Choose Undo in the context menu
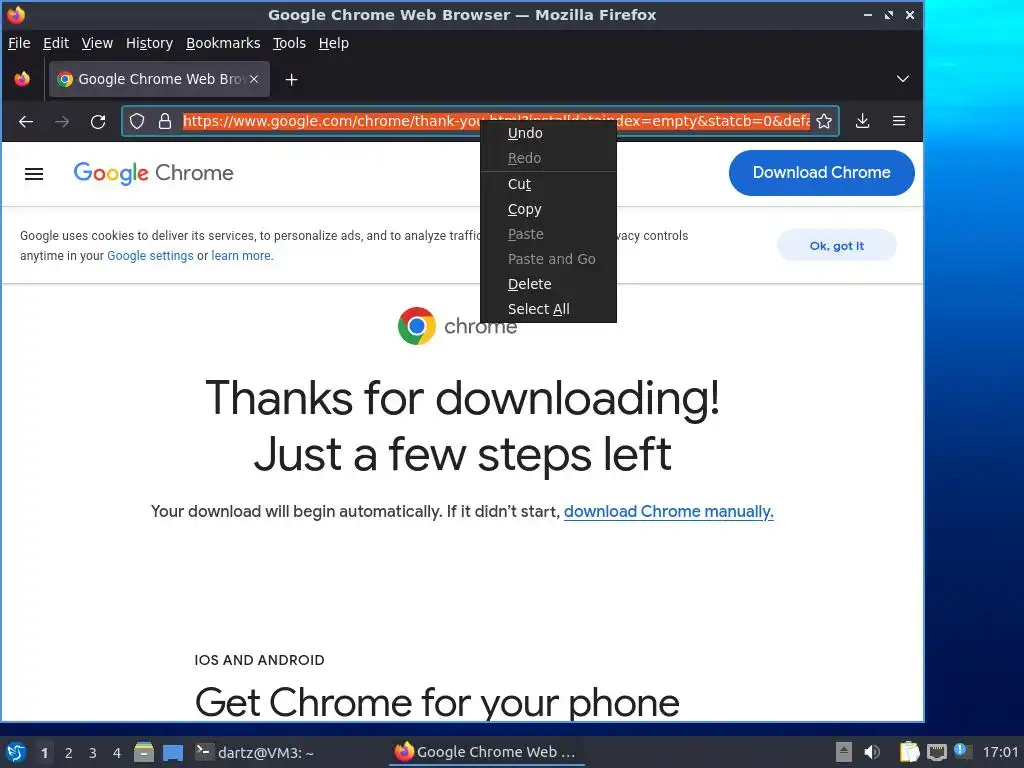The image size is (1024, 768). 549,133
